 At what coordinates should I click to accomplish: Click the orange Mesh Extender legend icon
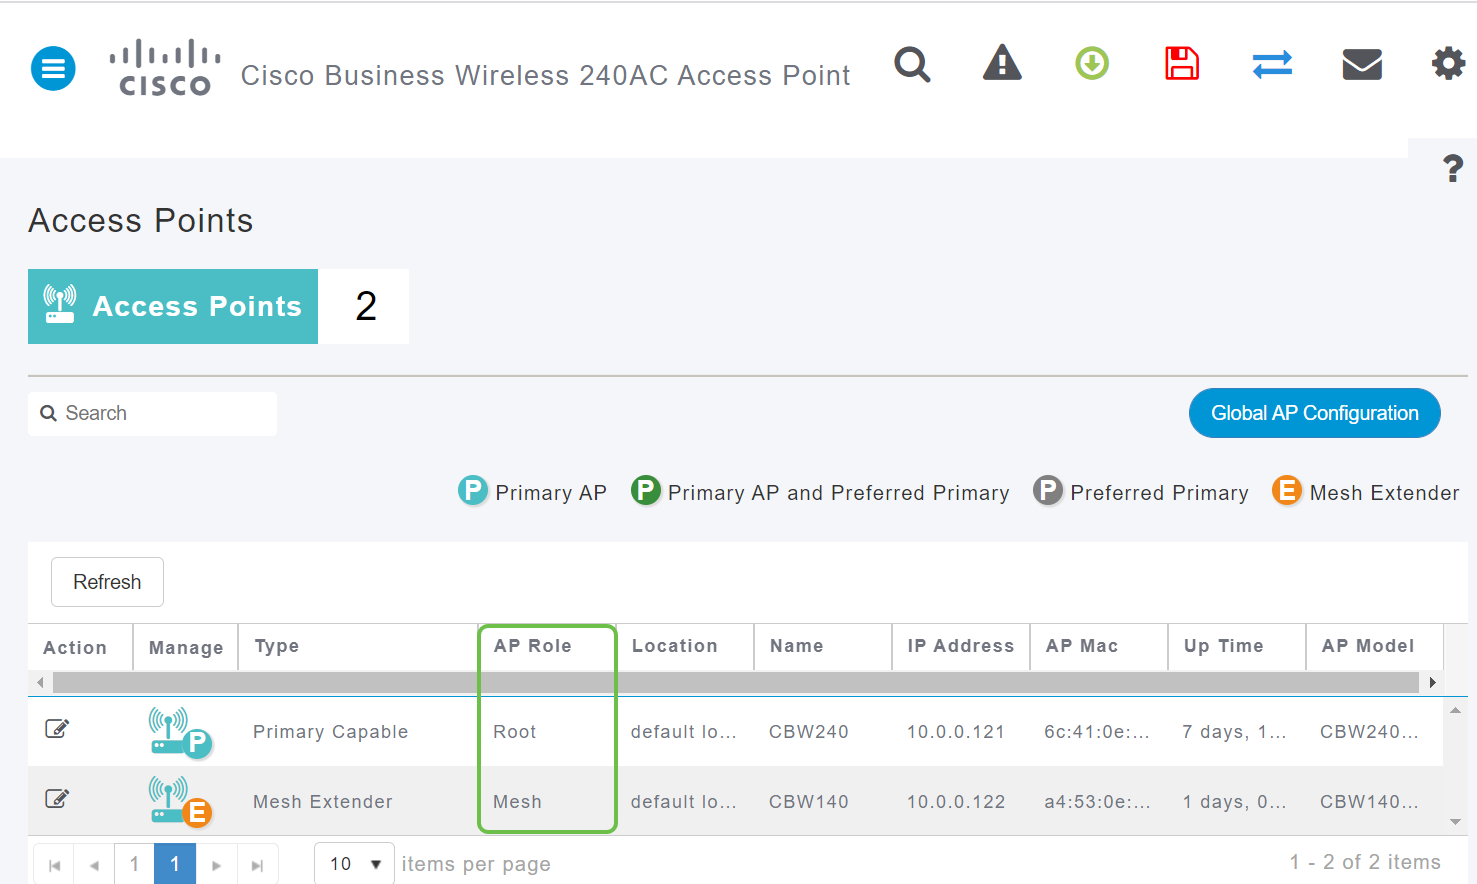pyautogui.click(x=1287, y=491)
